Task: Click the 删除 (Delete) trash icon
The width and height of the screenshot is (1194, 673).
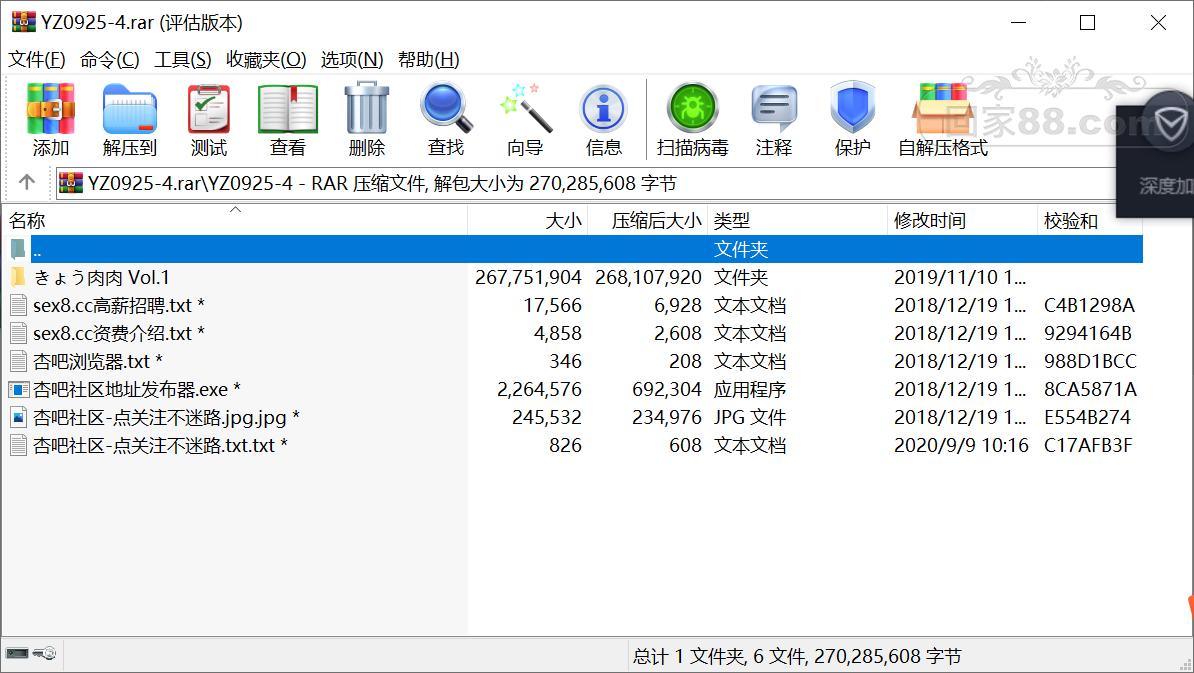Action: [x=367, y=110]
